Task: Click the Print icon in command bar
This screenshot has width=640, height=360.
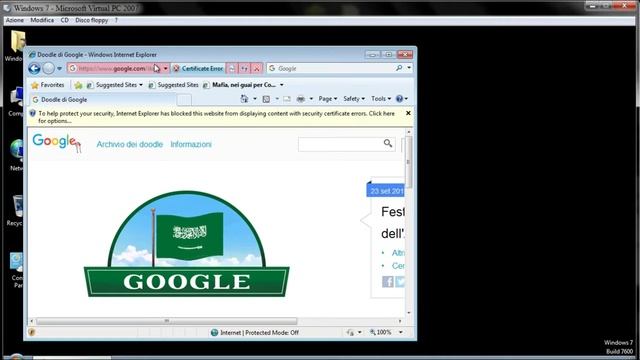Action: (x=301, y=99)
